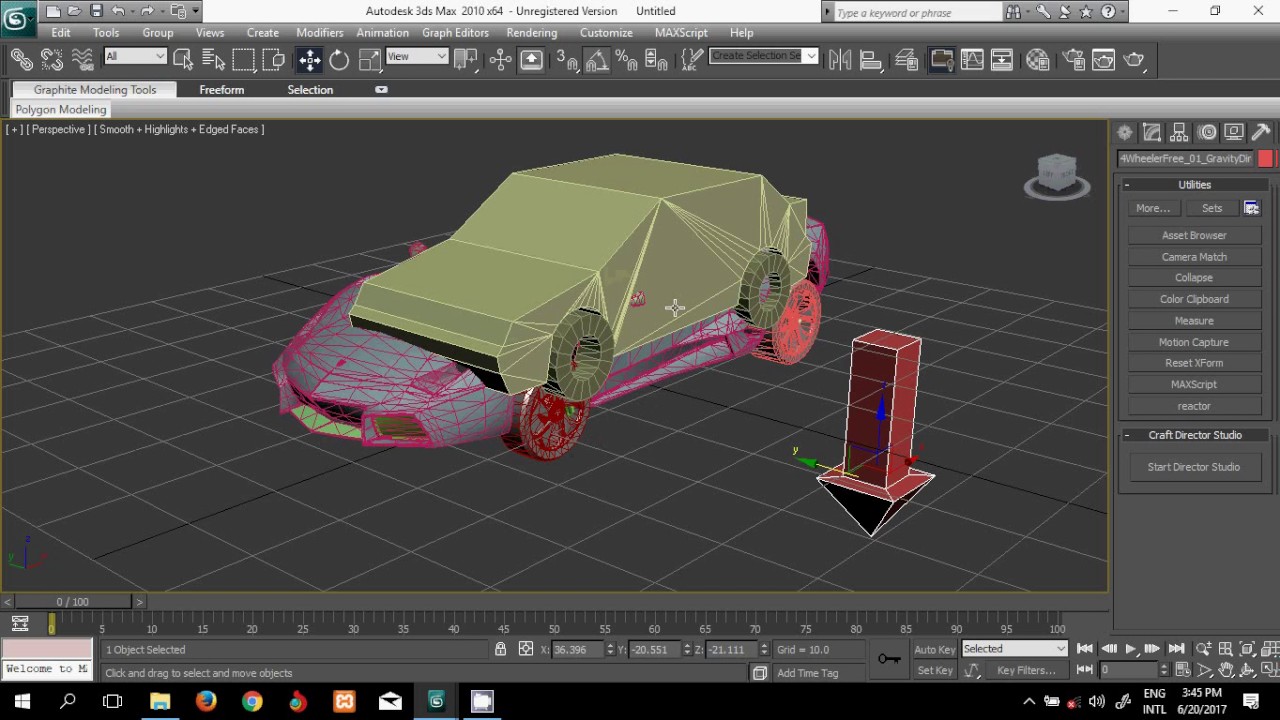Toggle Set Key mode
Image resolution: width=1280 pixels, height=720 pixels.
click(935, 671)
